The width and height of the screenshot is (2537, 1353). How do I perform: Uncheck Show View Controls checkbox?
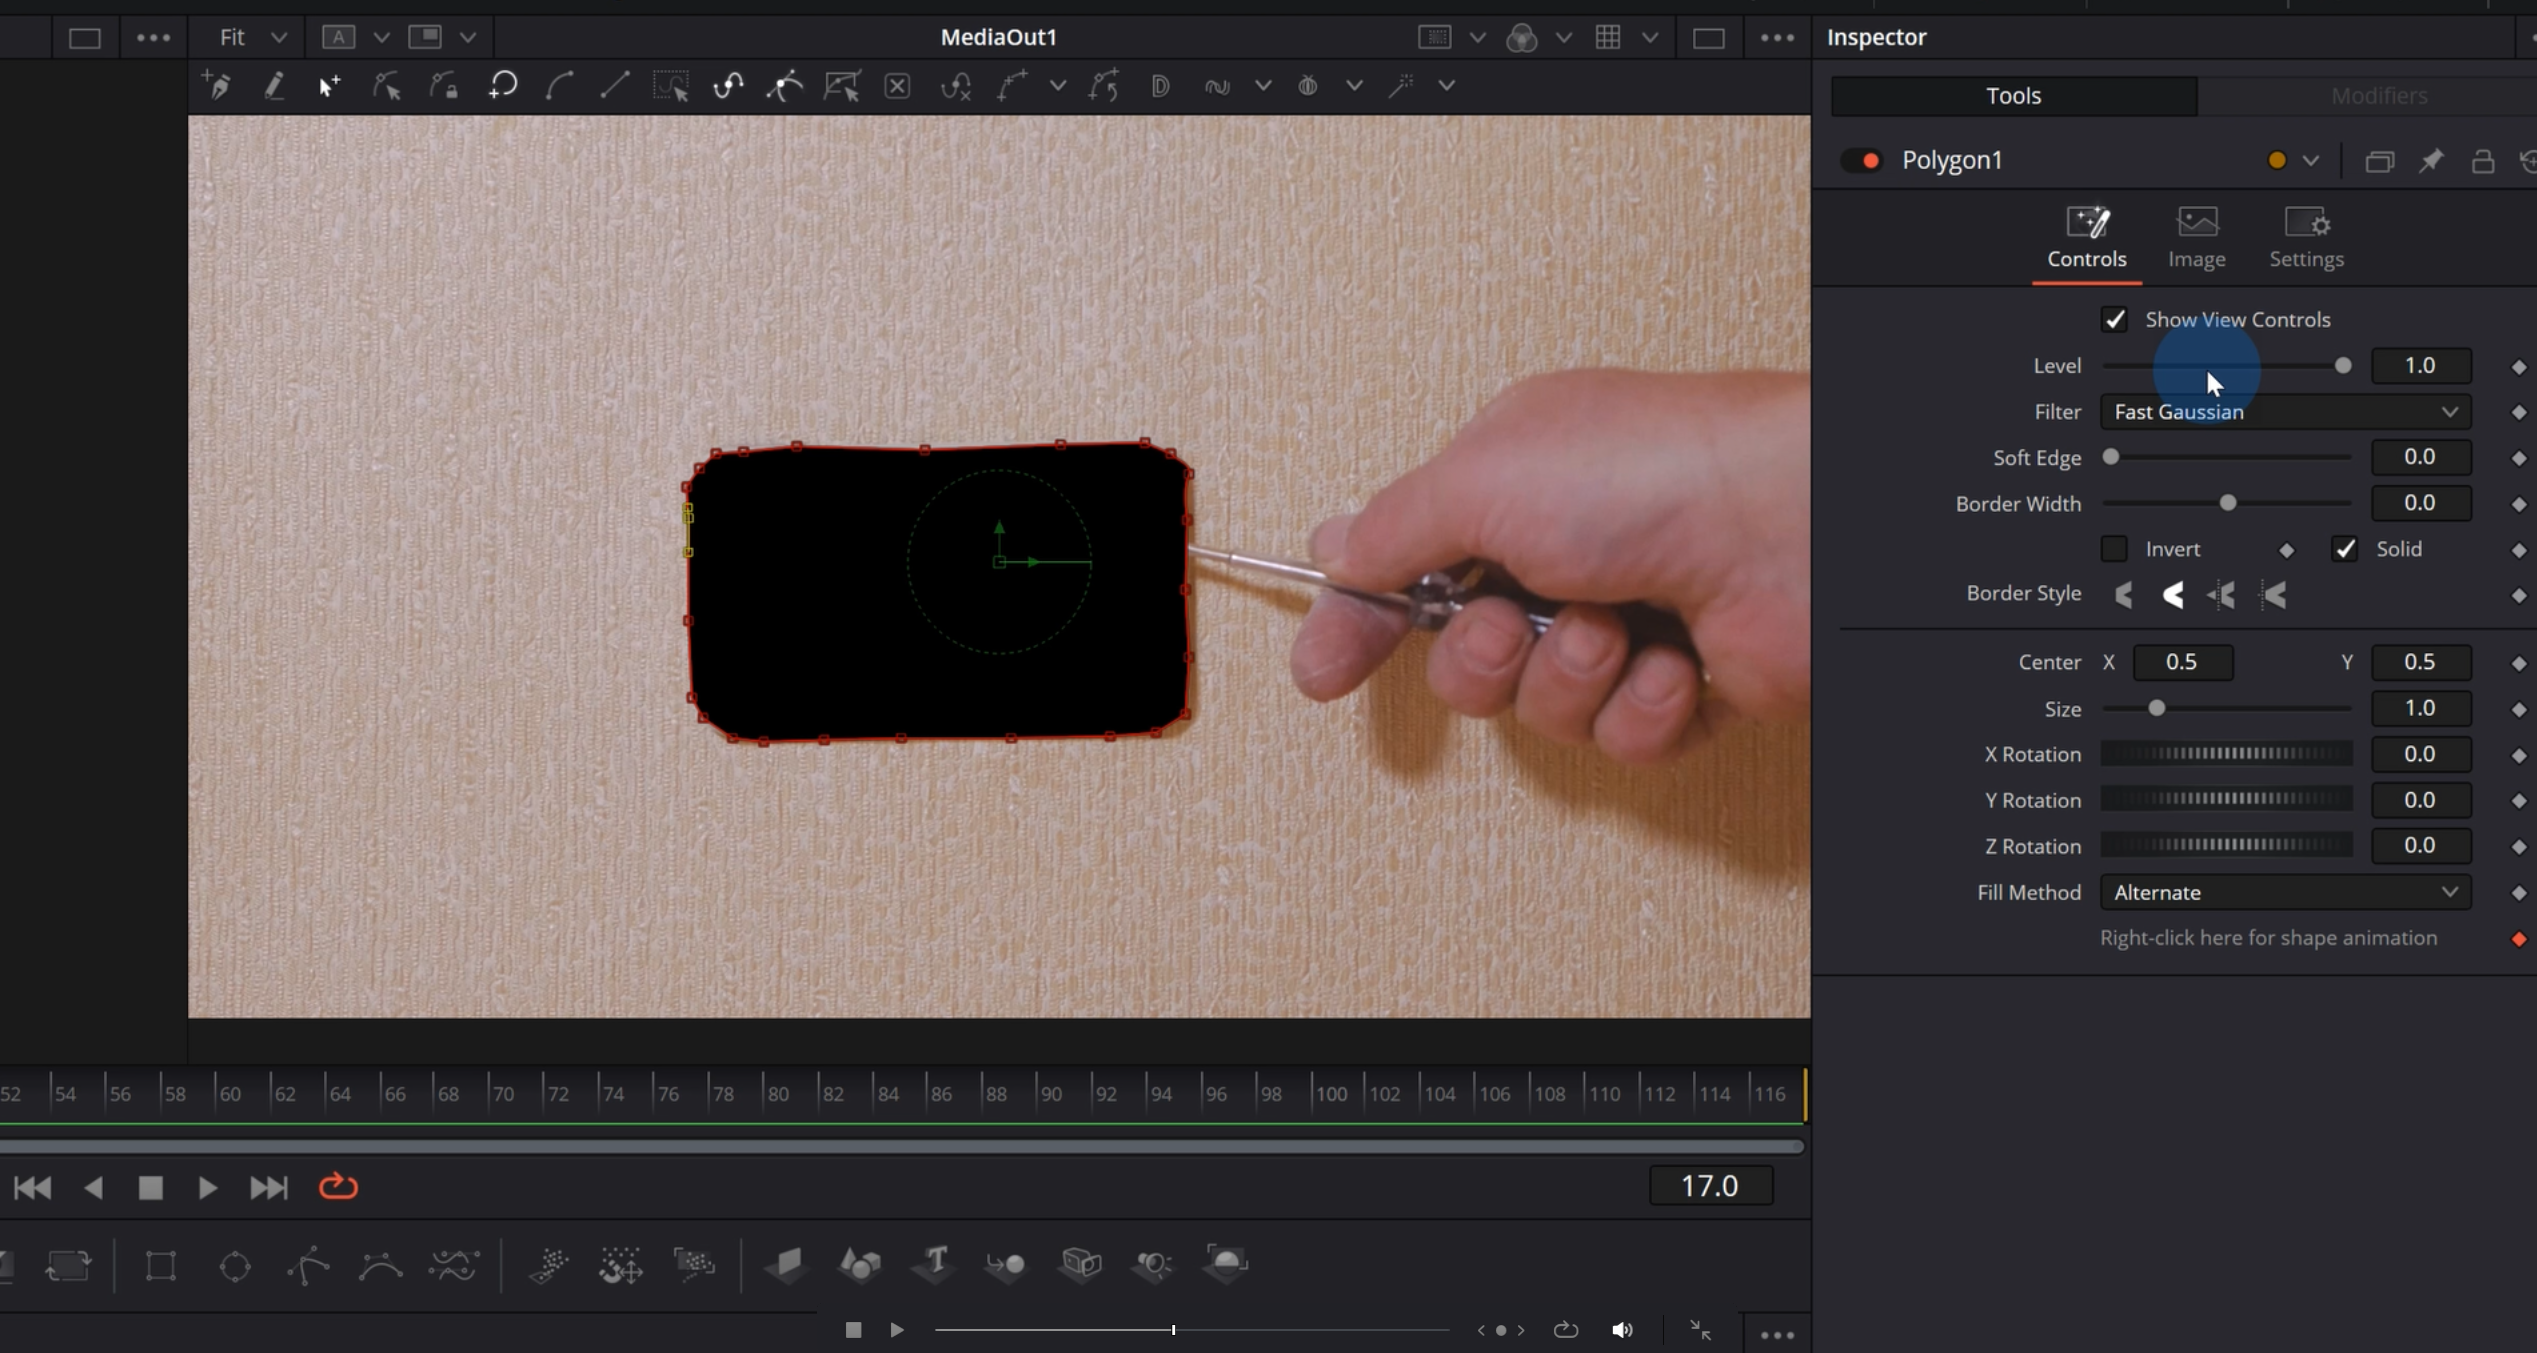tap(2114, 320)
